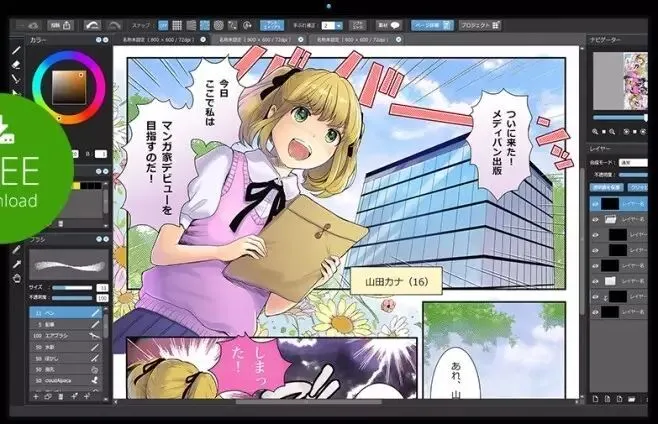The image size is (658, 424).
Task: Select the ペン brush in the list
Action: coord(66,313)
